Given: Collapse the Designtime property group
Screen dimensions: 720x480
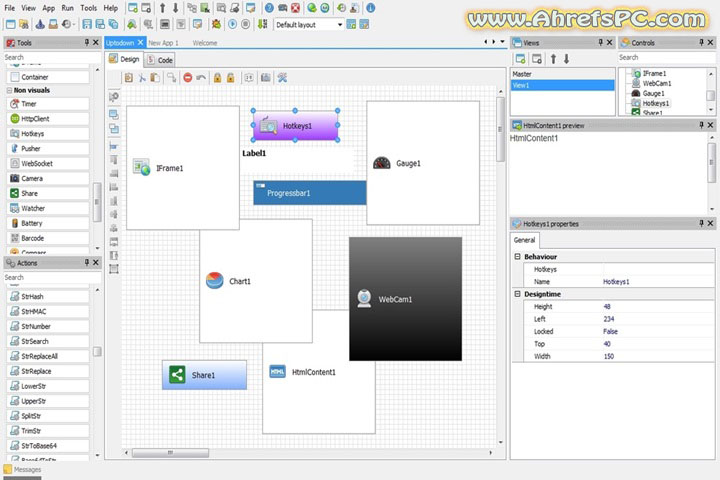Looking at the screenshot, I should tap(518, 294).
